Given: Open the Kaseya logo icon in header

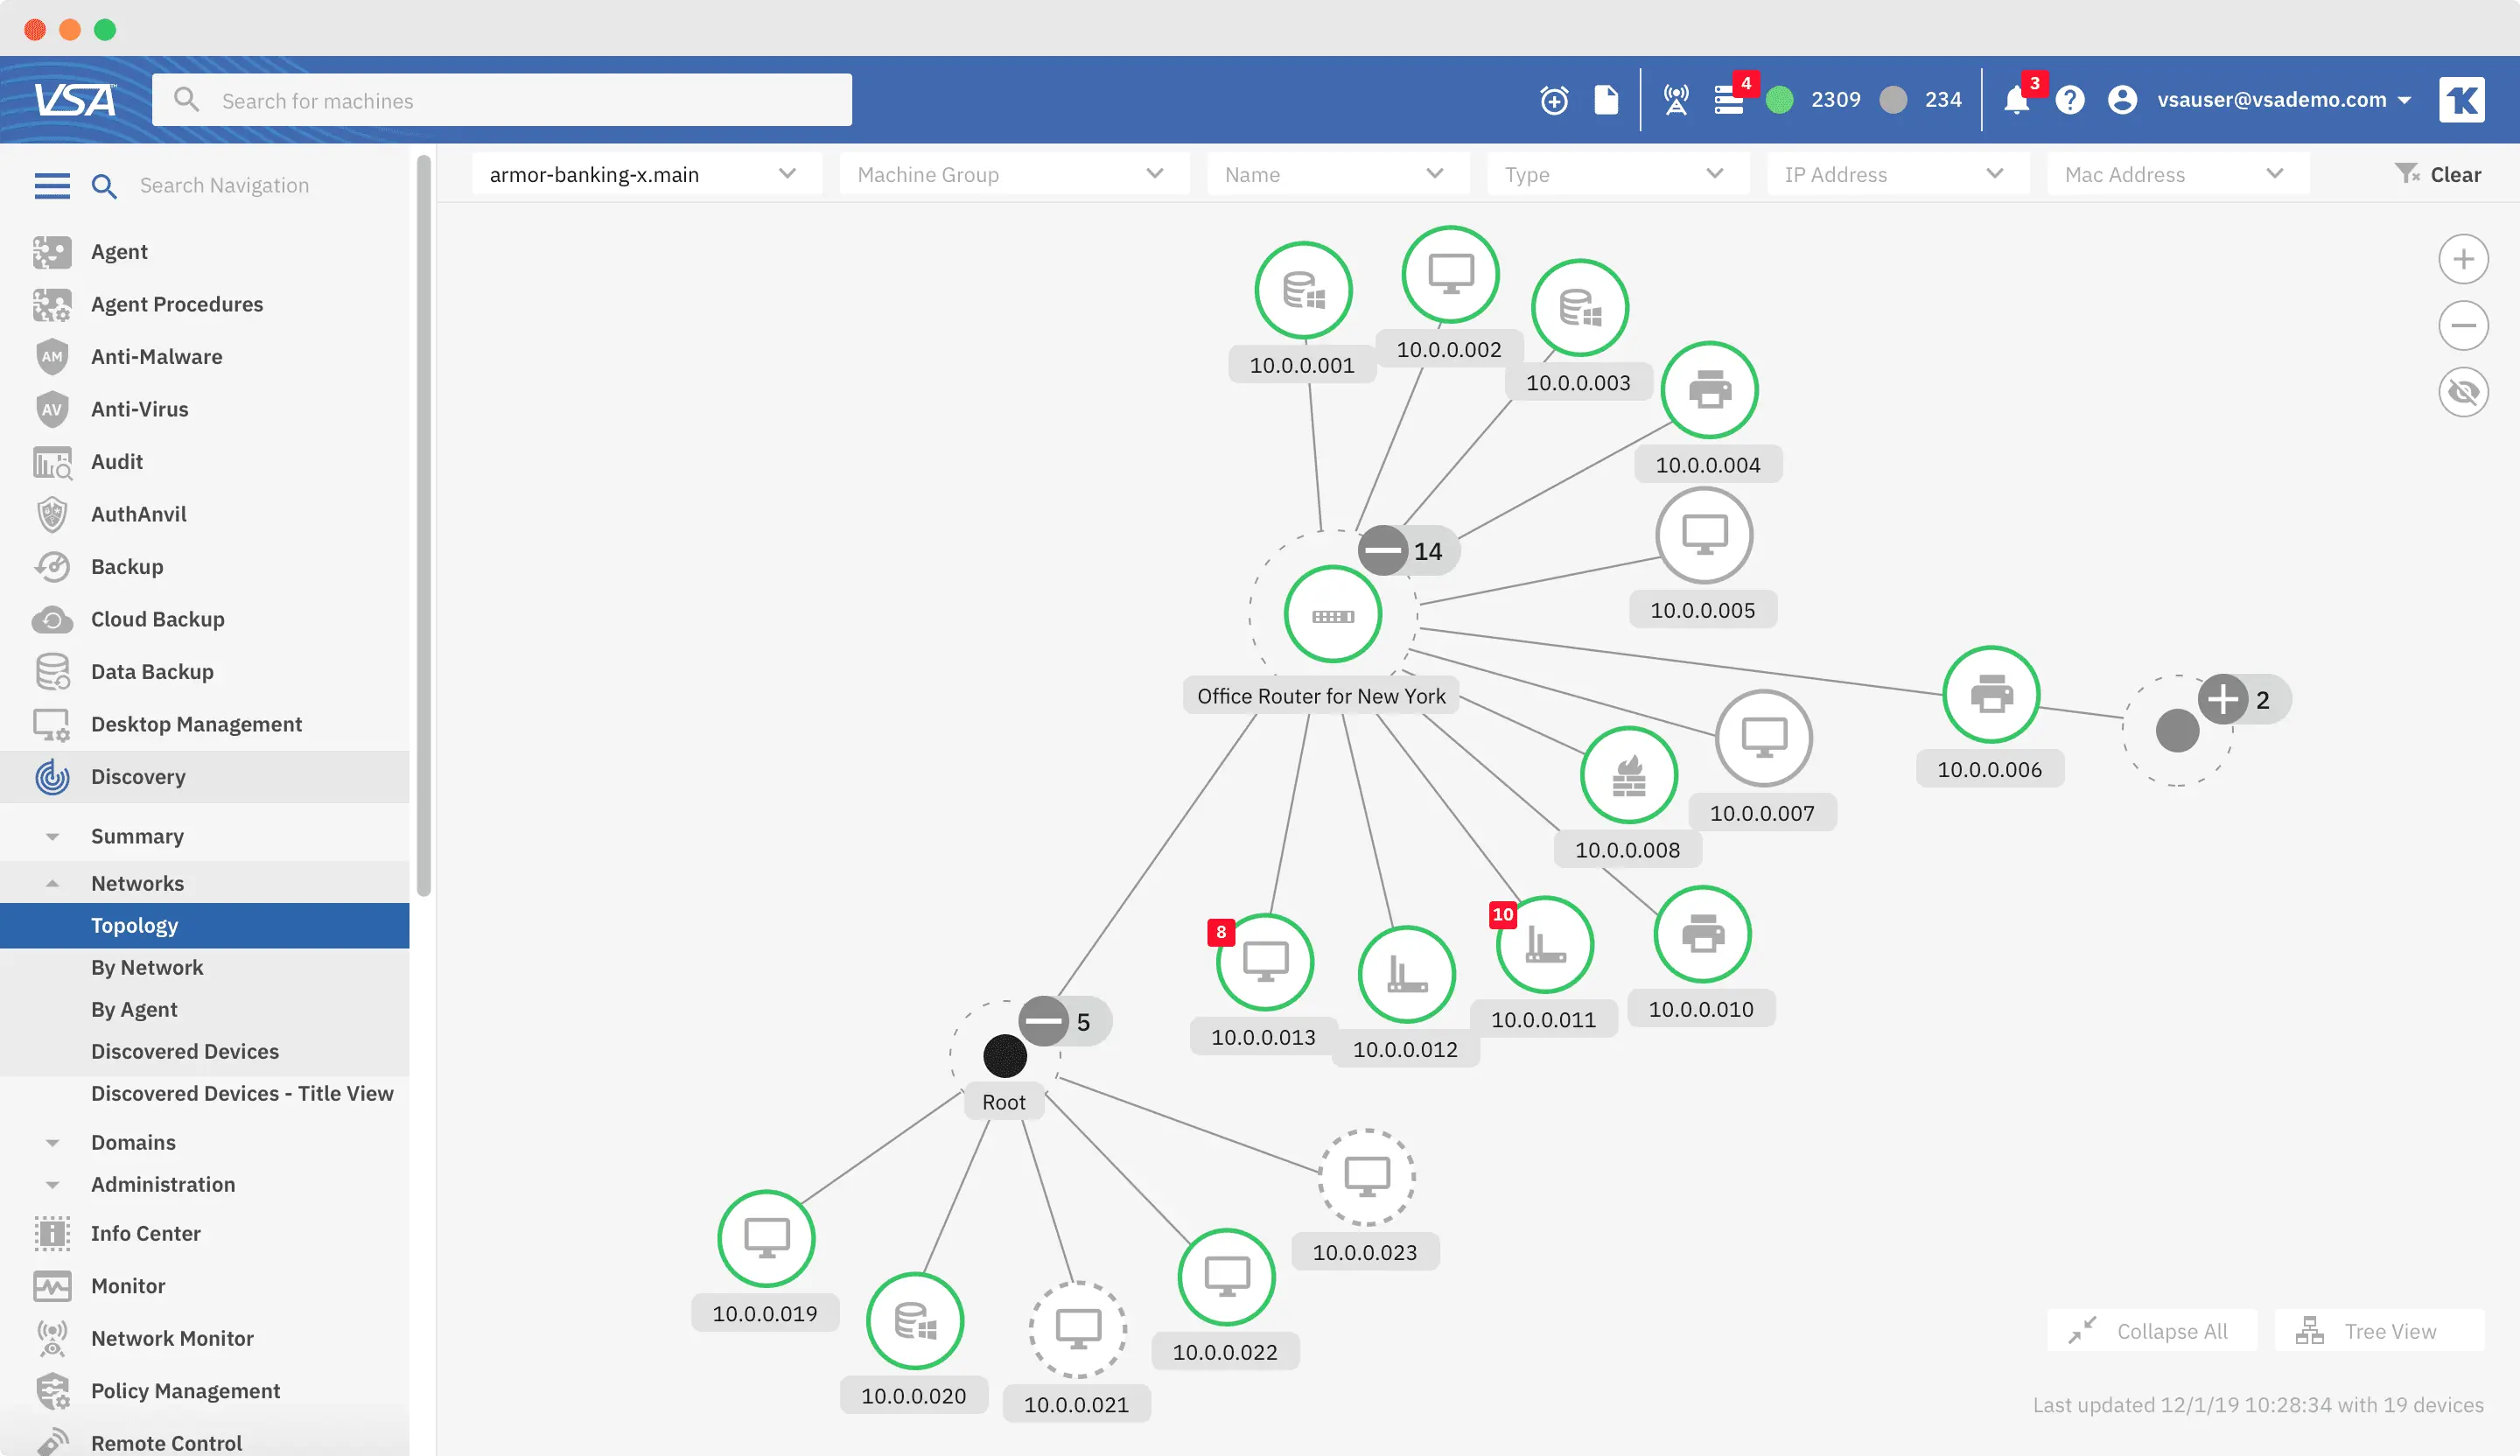Looking at the screenshot, I should tap(2462, 100).
